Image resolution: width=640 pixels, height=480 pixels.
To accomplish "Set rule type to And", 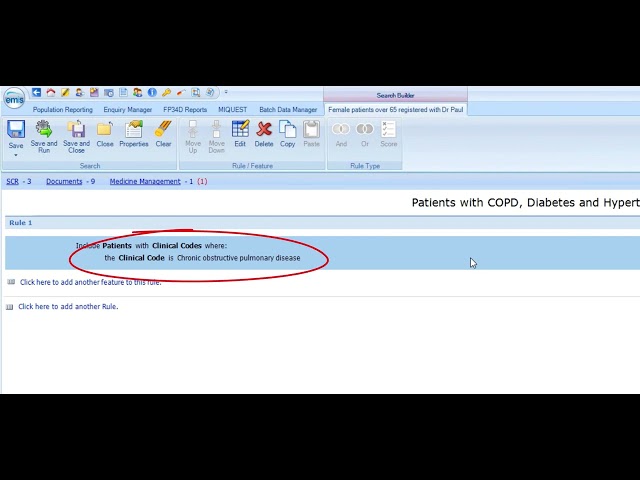I will tap(341, 134).
